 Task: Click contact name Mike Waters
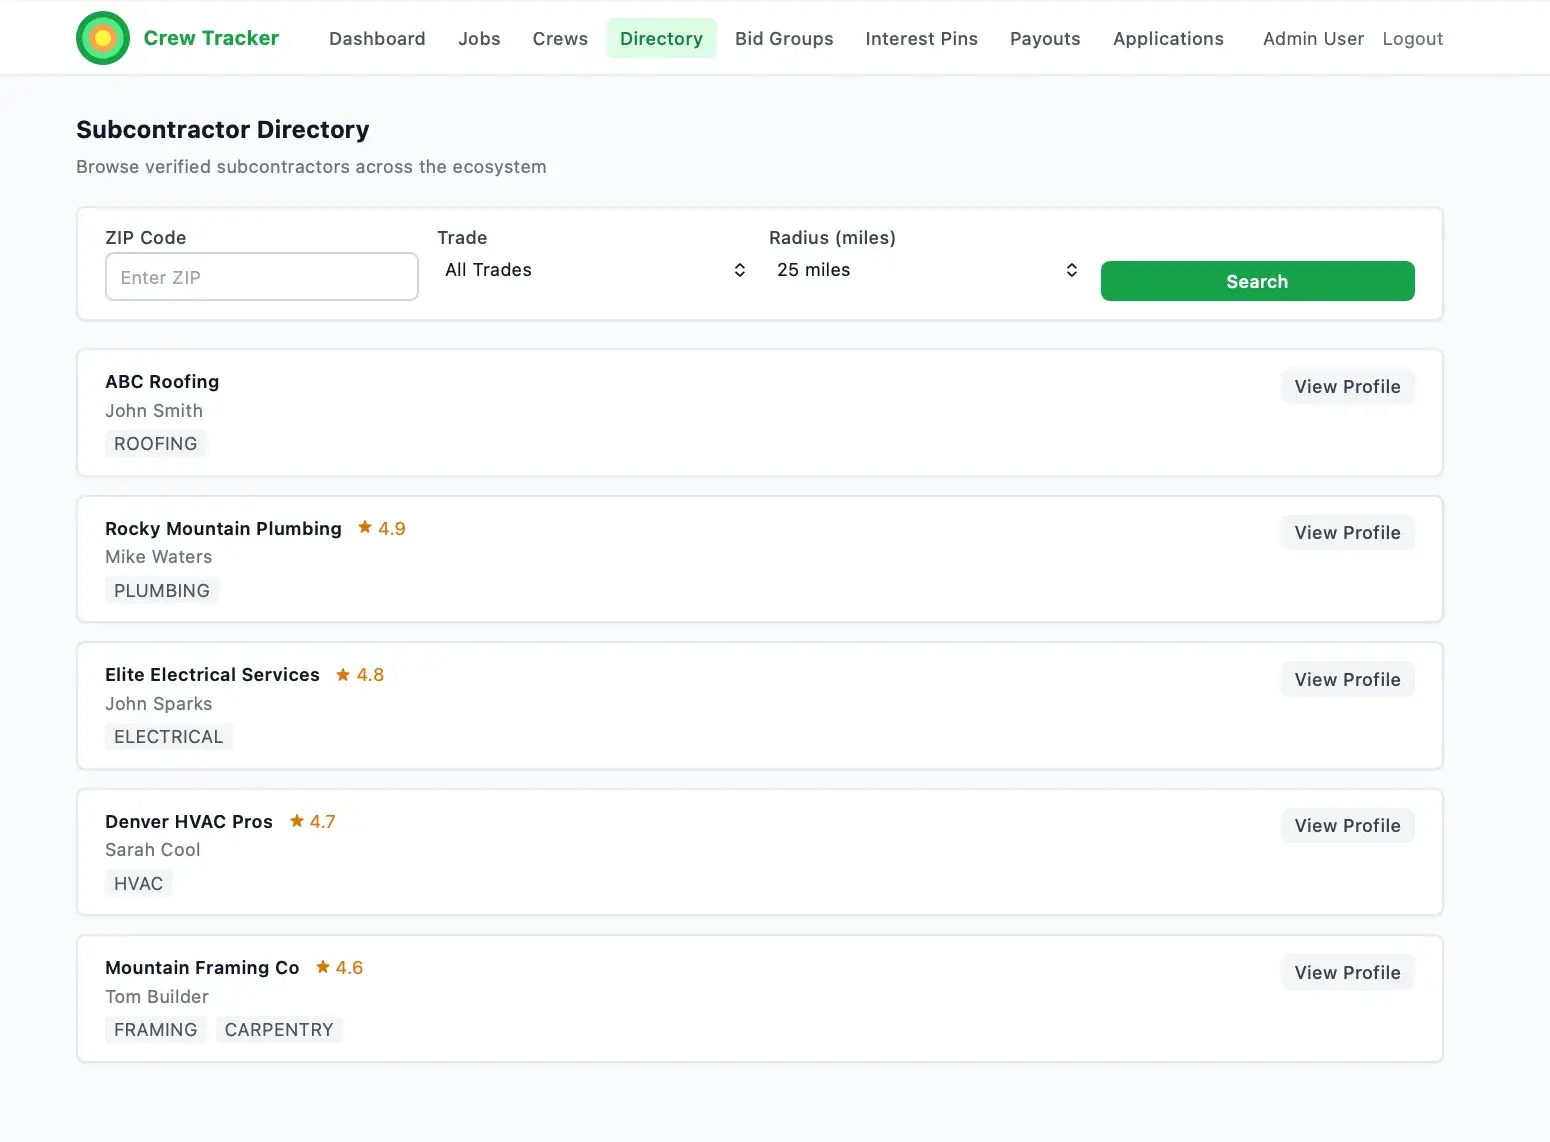[158, 557]
